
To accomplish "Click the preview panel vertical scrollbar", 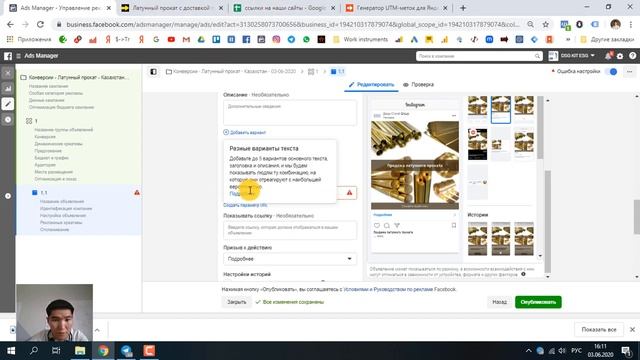I will pyautogui.click(x=548, y=222).
